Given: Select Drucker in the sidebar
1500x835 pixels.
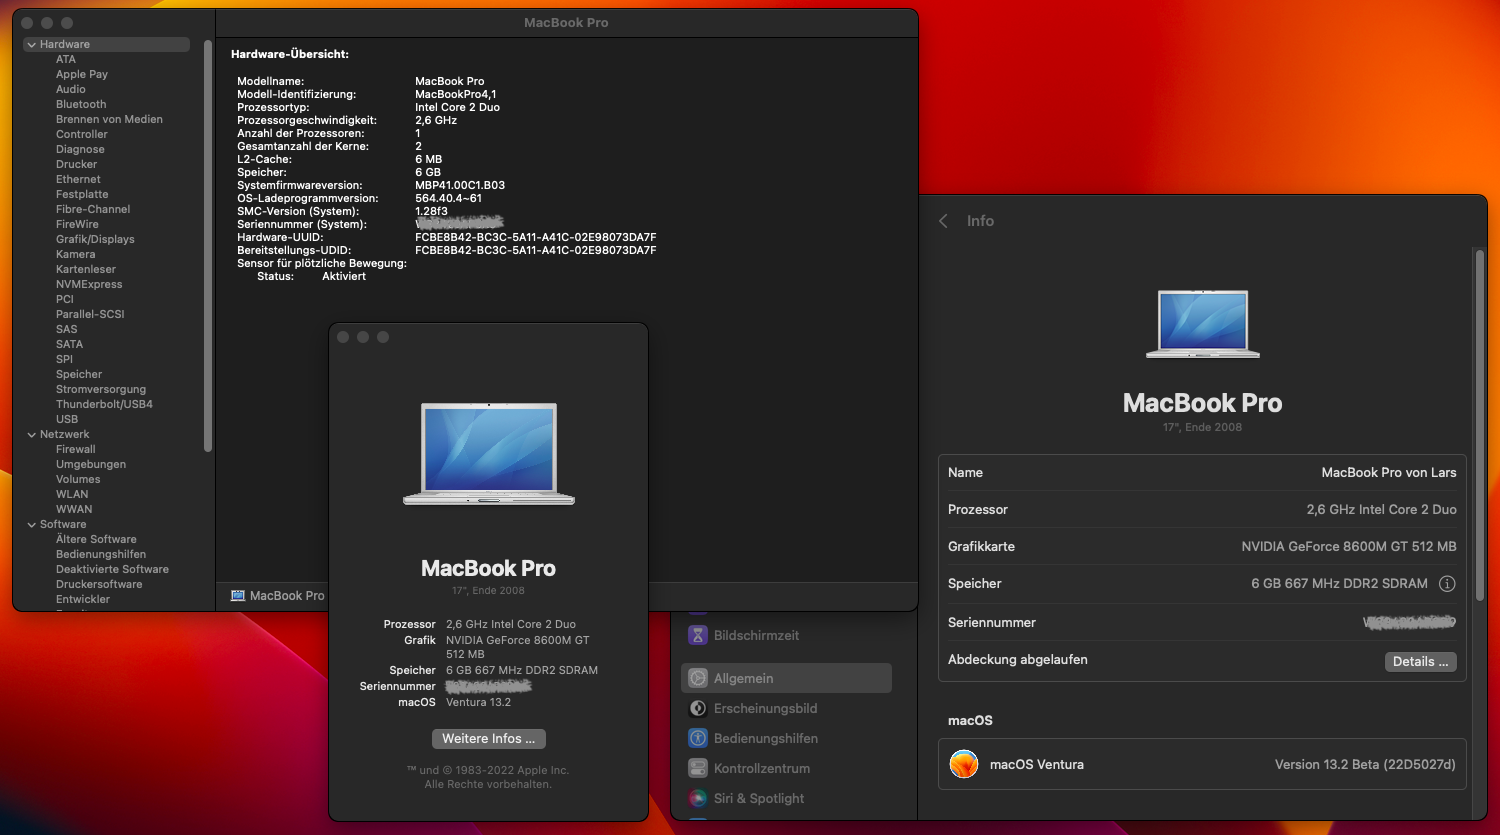Looking at the screenshot, I should [x=77, y=164].
